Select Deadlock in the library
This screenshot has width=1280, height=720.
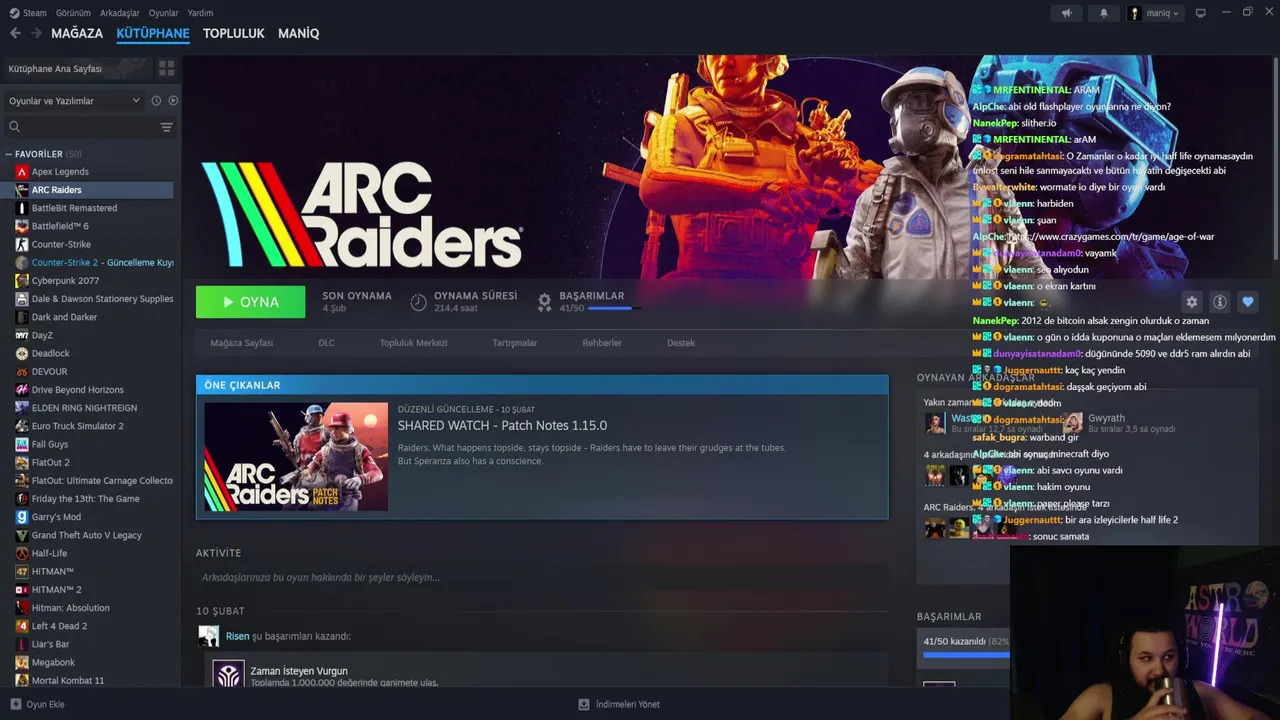tap(94, 354)
